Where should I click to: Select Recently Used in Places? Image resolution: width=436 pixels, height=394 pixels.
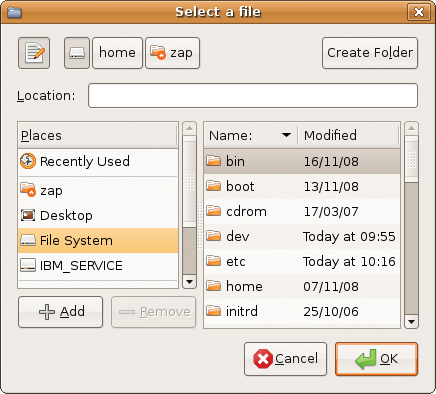pyautogui.click(x=98, y=161)
